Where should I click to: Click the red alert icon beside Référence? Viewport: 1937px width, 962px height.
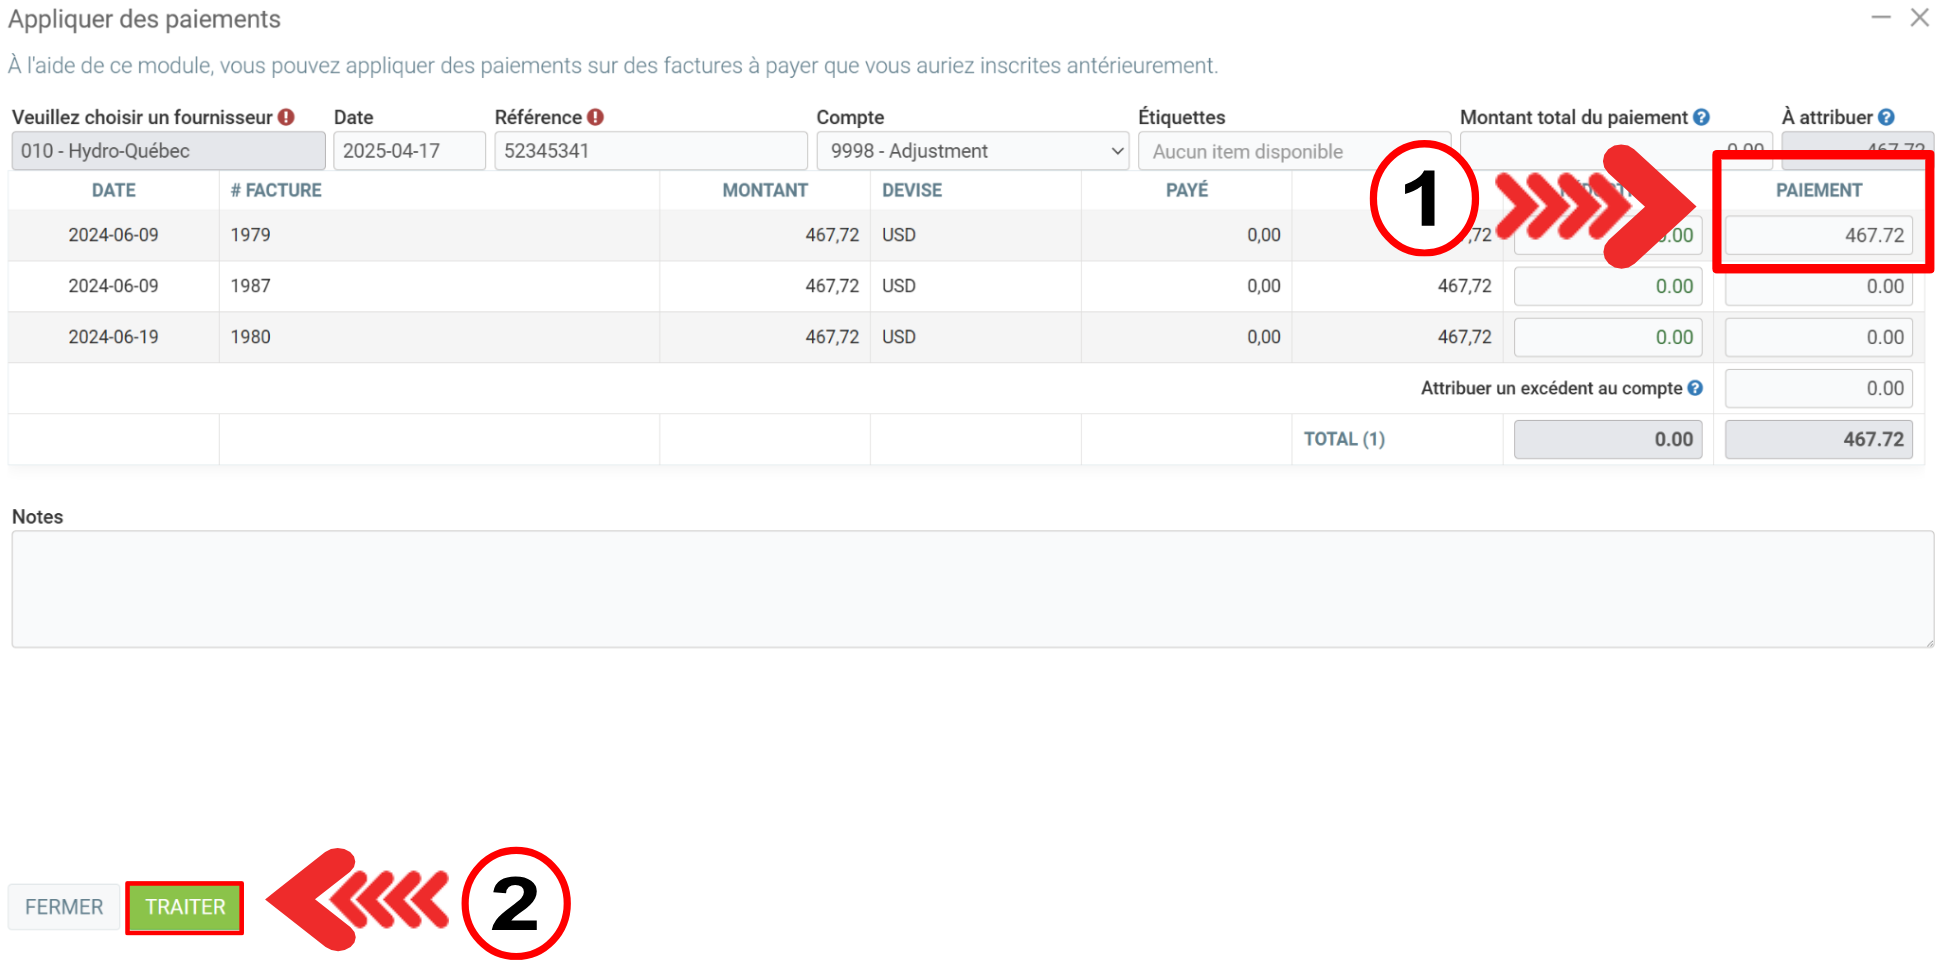click(x=595, y=117)
